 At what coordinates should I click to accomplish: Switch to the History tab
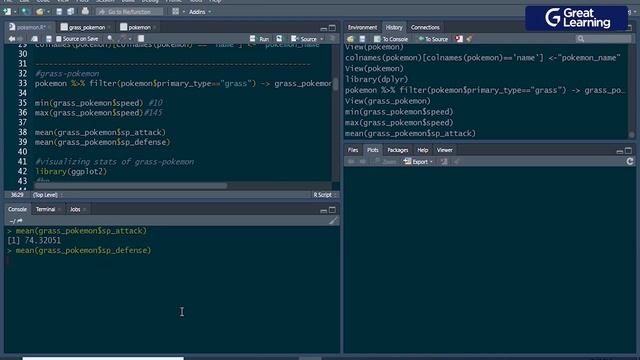pos(394,27)
